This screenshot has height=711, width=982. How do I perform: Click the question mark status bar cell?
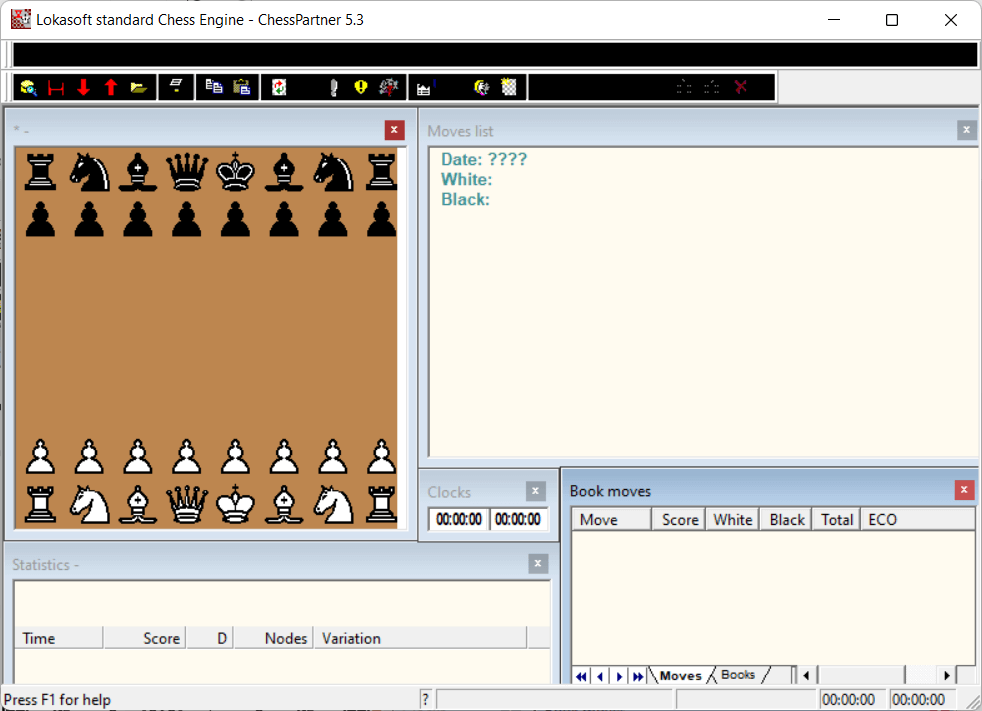pyautogui.click(x=425, y=699)
